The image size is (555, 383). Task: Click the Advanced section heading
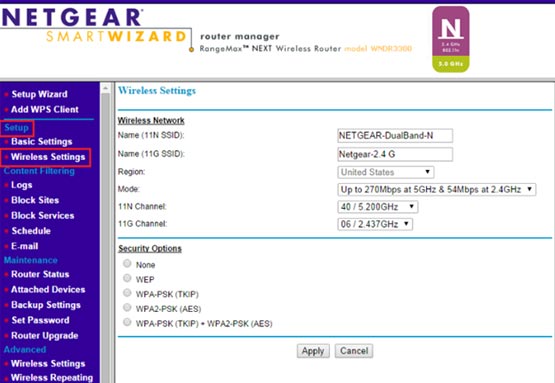25,349
